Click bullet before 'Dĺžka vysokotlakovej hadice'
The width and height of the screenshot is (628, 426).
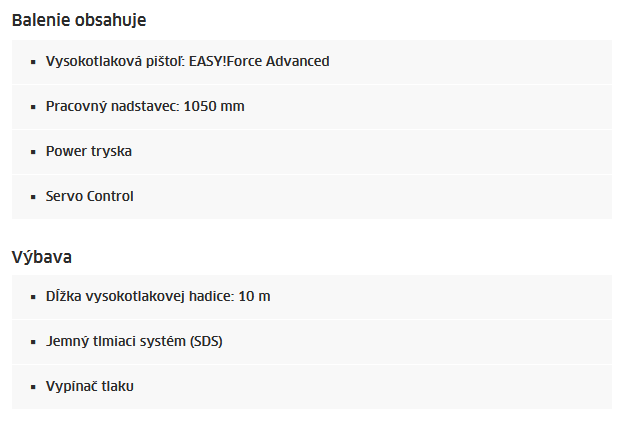coord(33,297)
